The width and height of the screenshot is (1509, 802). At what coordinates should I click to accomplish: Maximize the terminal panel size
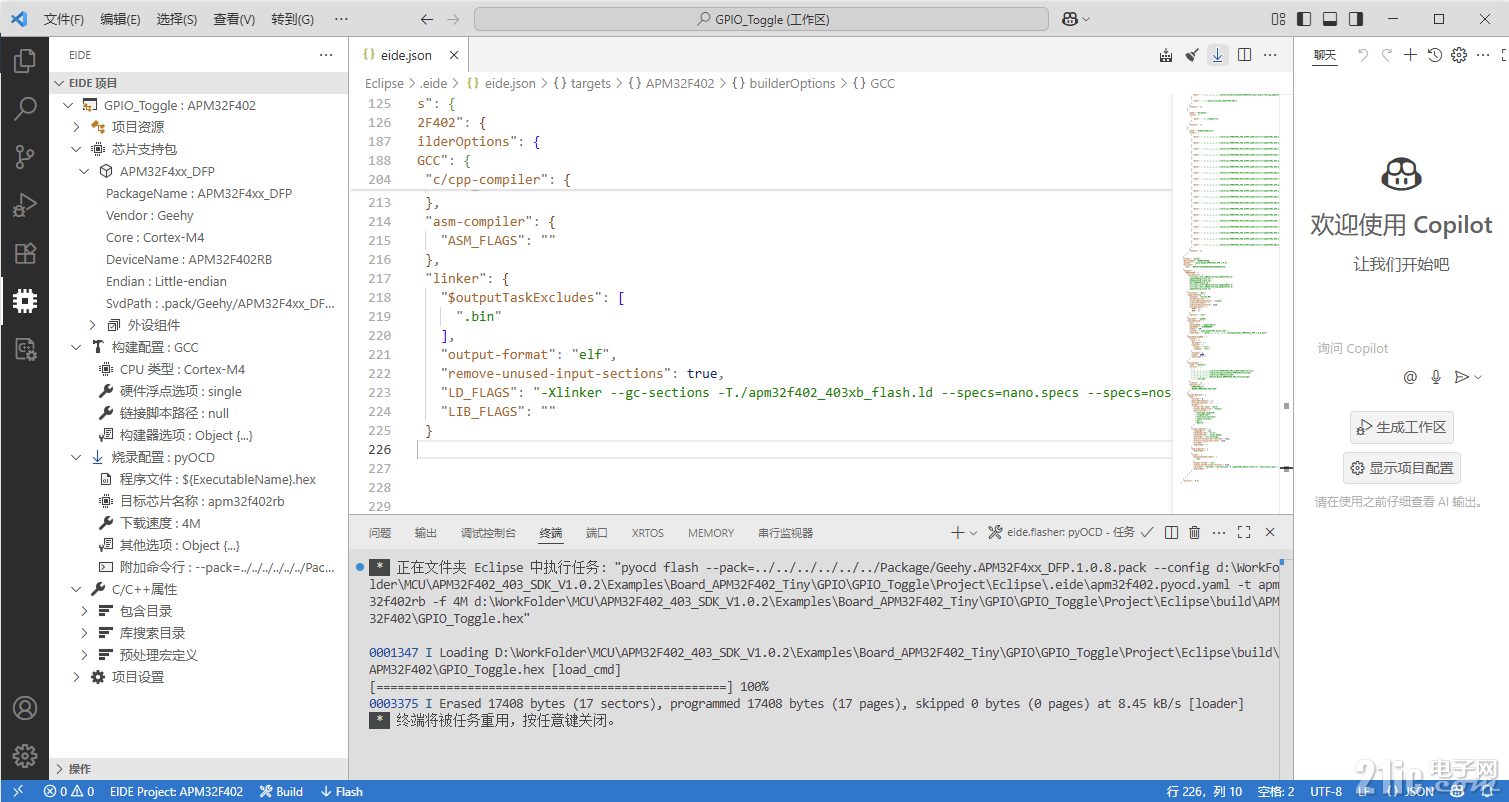1244,533
